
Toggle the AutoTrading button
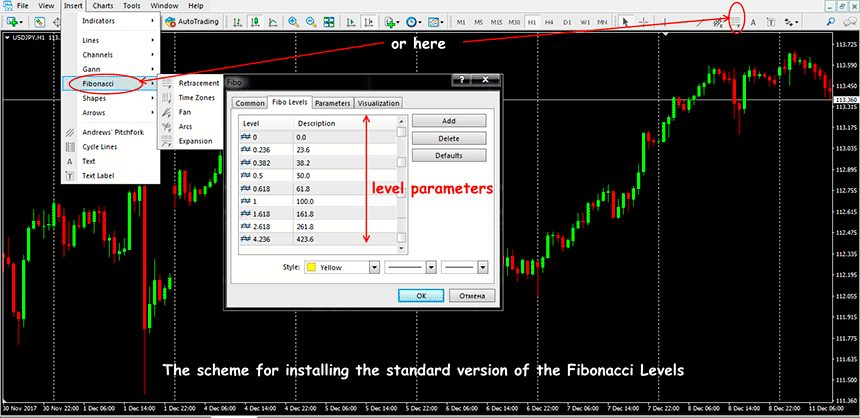[x=192, y=22]
